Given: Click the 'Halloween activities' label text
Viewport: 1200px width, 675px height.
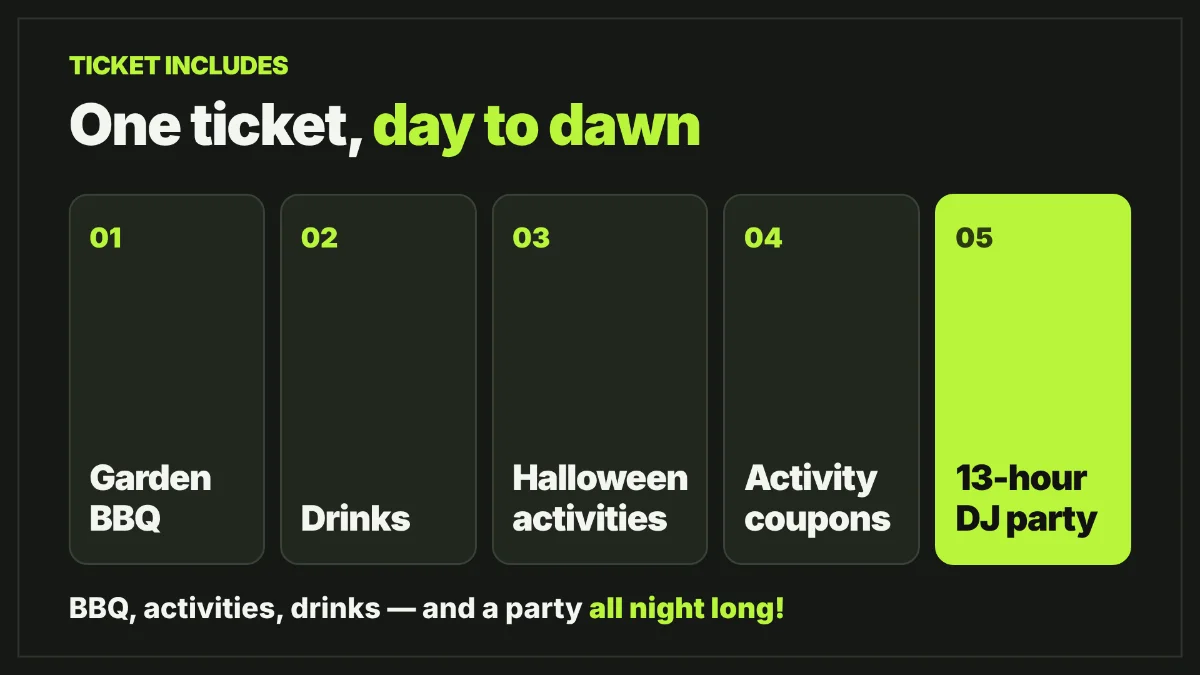Looking at the screenshot, I should pyautogui.click(x=600, y=498).
